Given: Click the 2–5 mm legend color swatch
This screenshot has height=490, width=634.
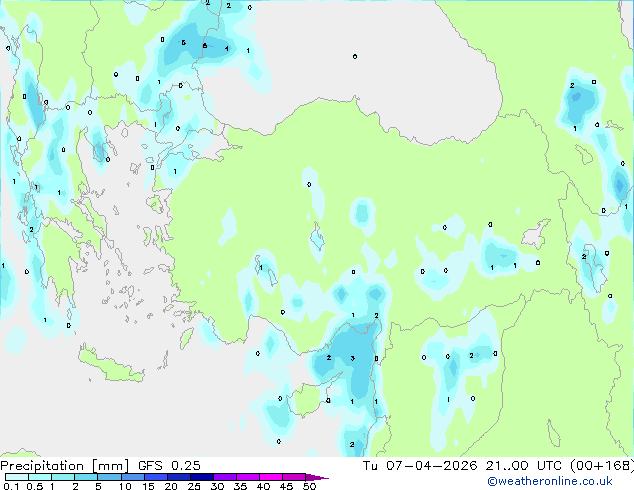Looking at the screenshot, I should point(86,477).
